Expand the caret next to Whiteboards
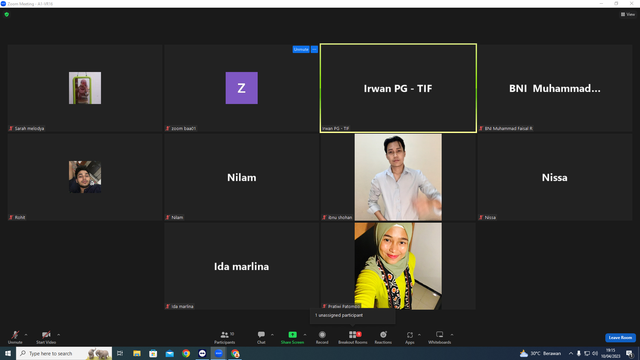The image size is (640, 360). pos(452,335)
